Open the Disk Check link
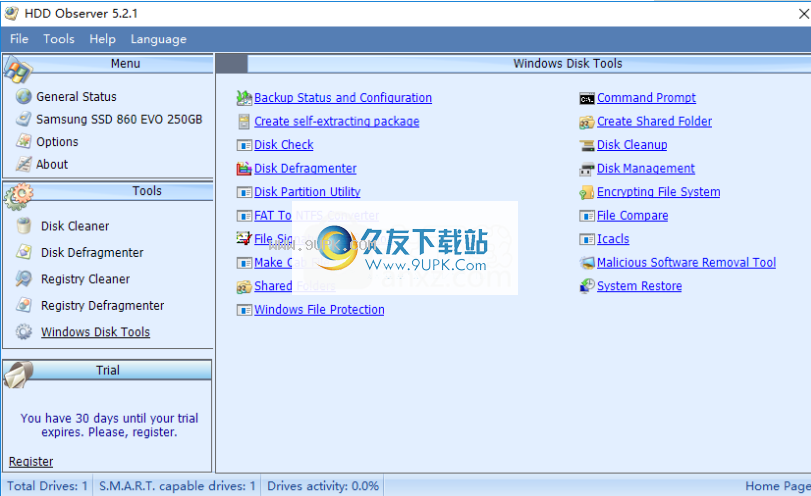811x496 pixels. (x=283, y=145)
